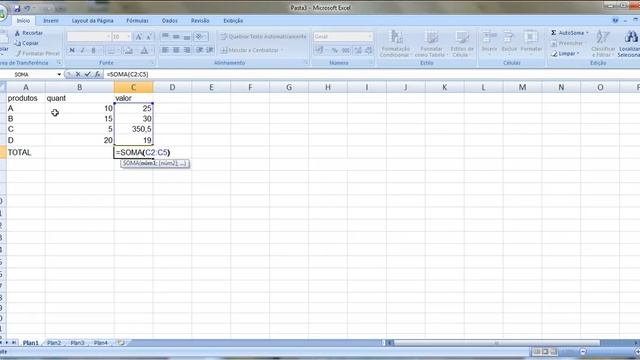Increase the cell indent

(x=210, y=50)
